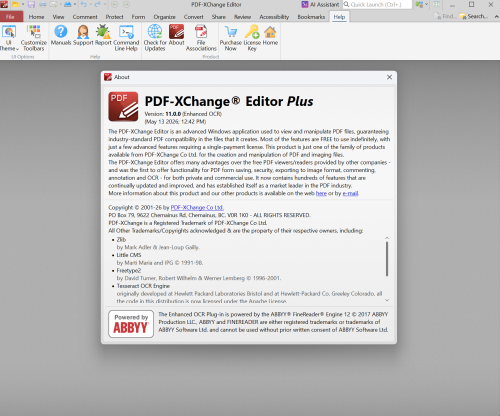This screenshot has height=416, width=500.
Task: Open the File menu
Action: [x=10, y=17]
